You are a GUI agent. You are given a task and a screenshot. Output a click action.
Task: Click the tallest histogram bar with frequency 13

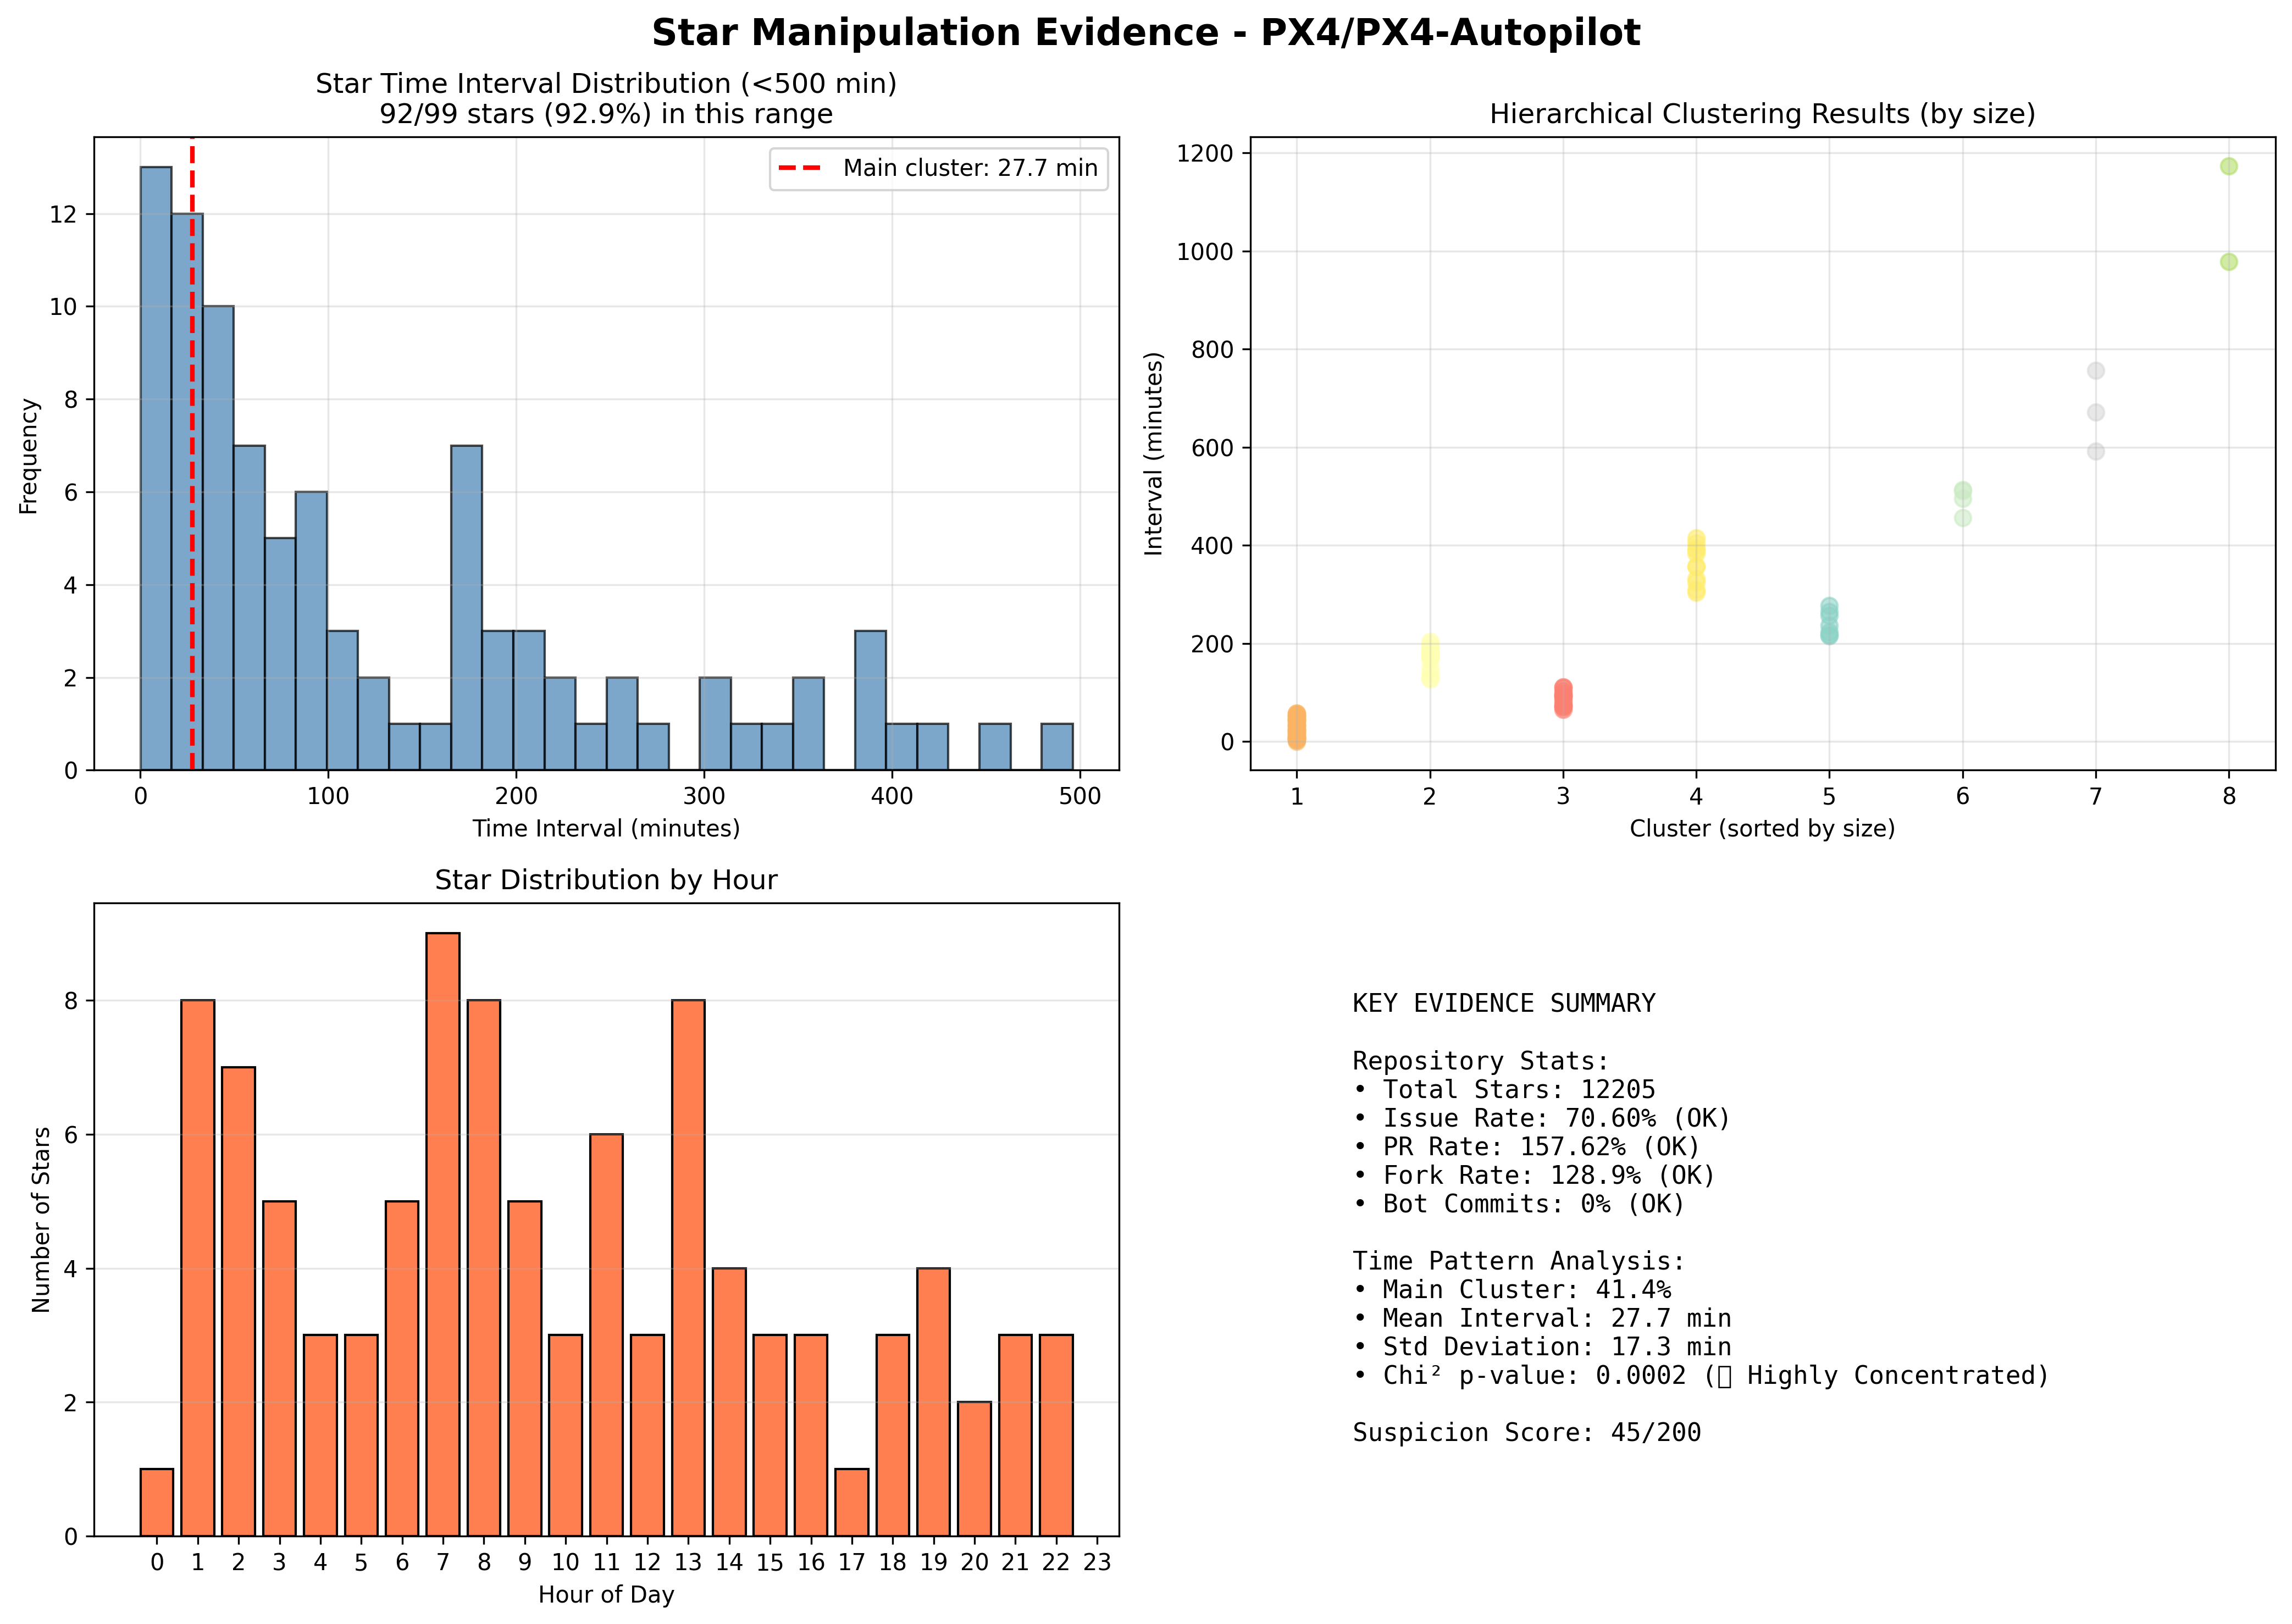(x=156, y=468)
